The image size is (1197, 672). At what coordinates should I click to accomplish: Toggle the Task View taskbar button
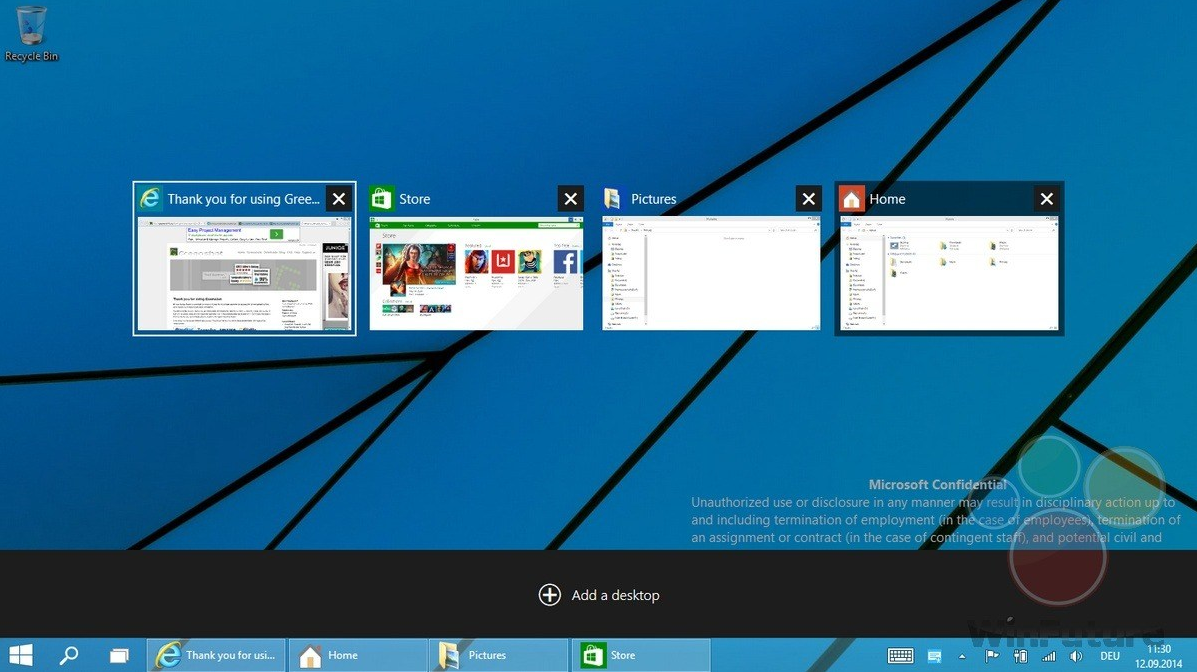click(x=119, y=655)
